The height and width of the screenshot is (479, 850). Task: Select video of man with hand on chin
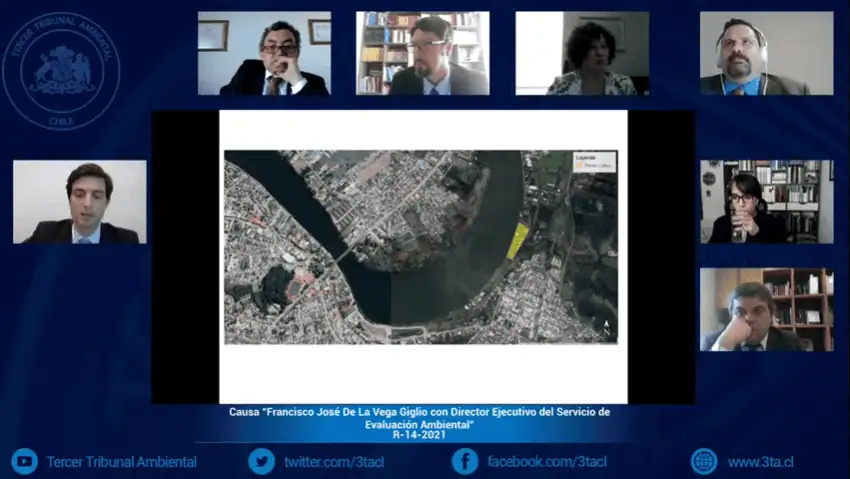pos(264,53)
